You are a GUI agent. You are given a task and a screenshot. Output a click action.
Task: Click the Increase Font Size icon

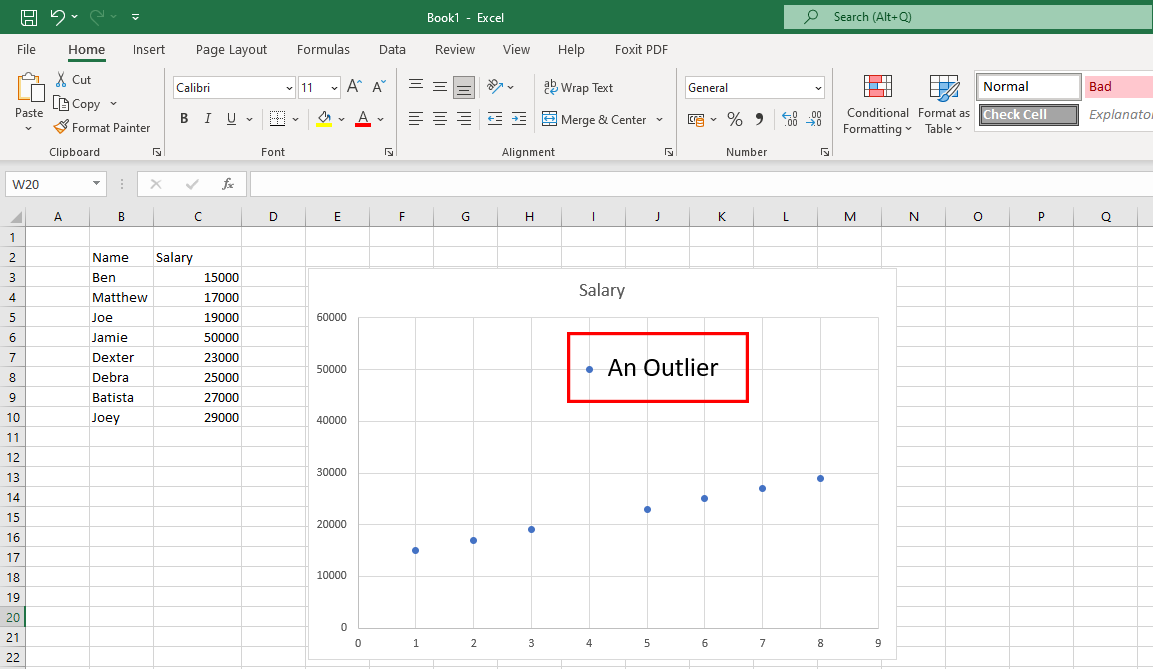click(x=355, y=88)
